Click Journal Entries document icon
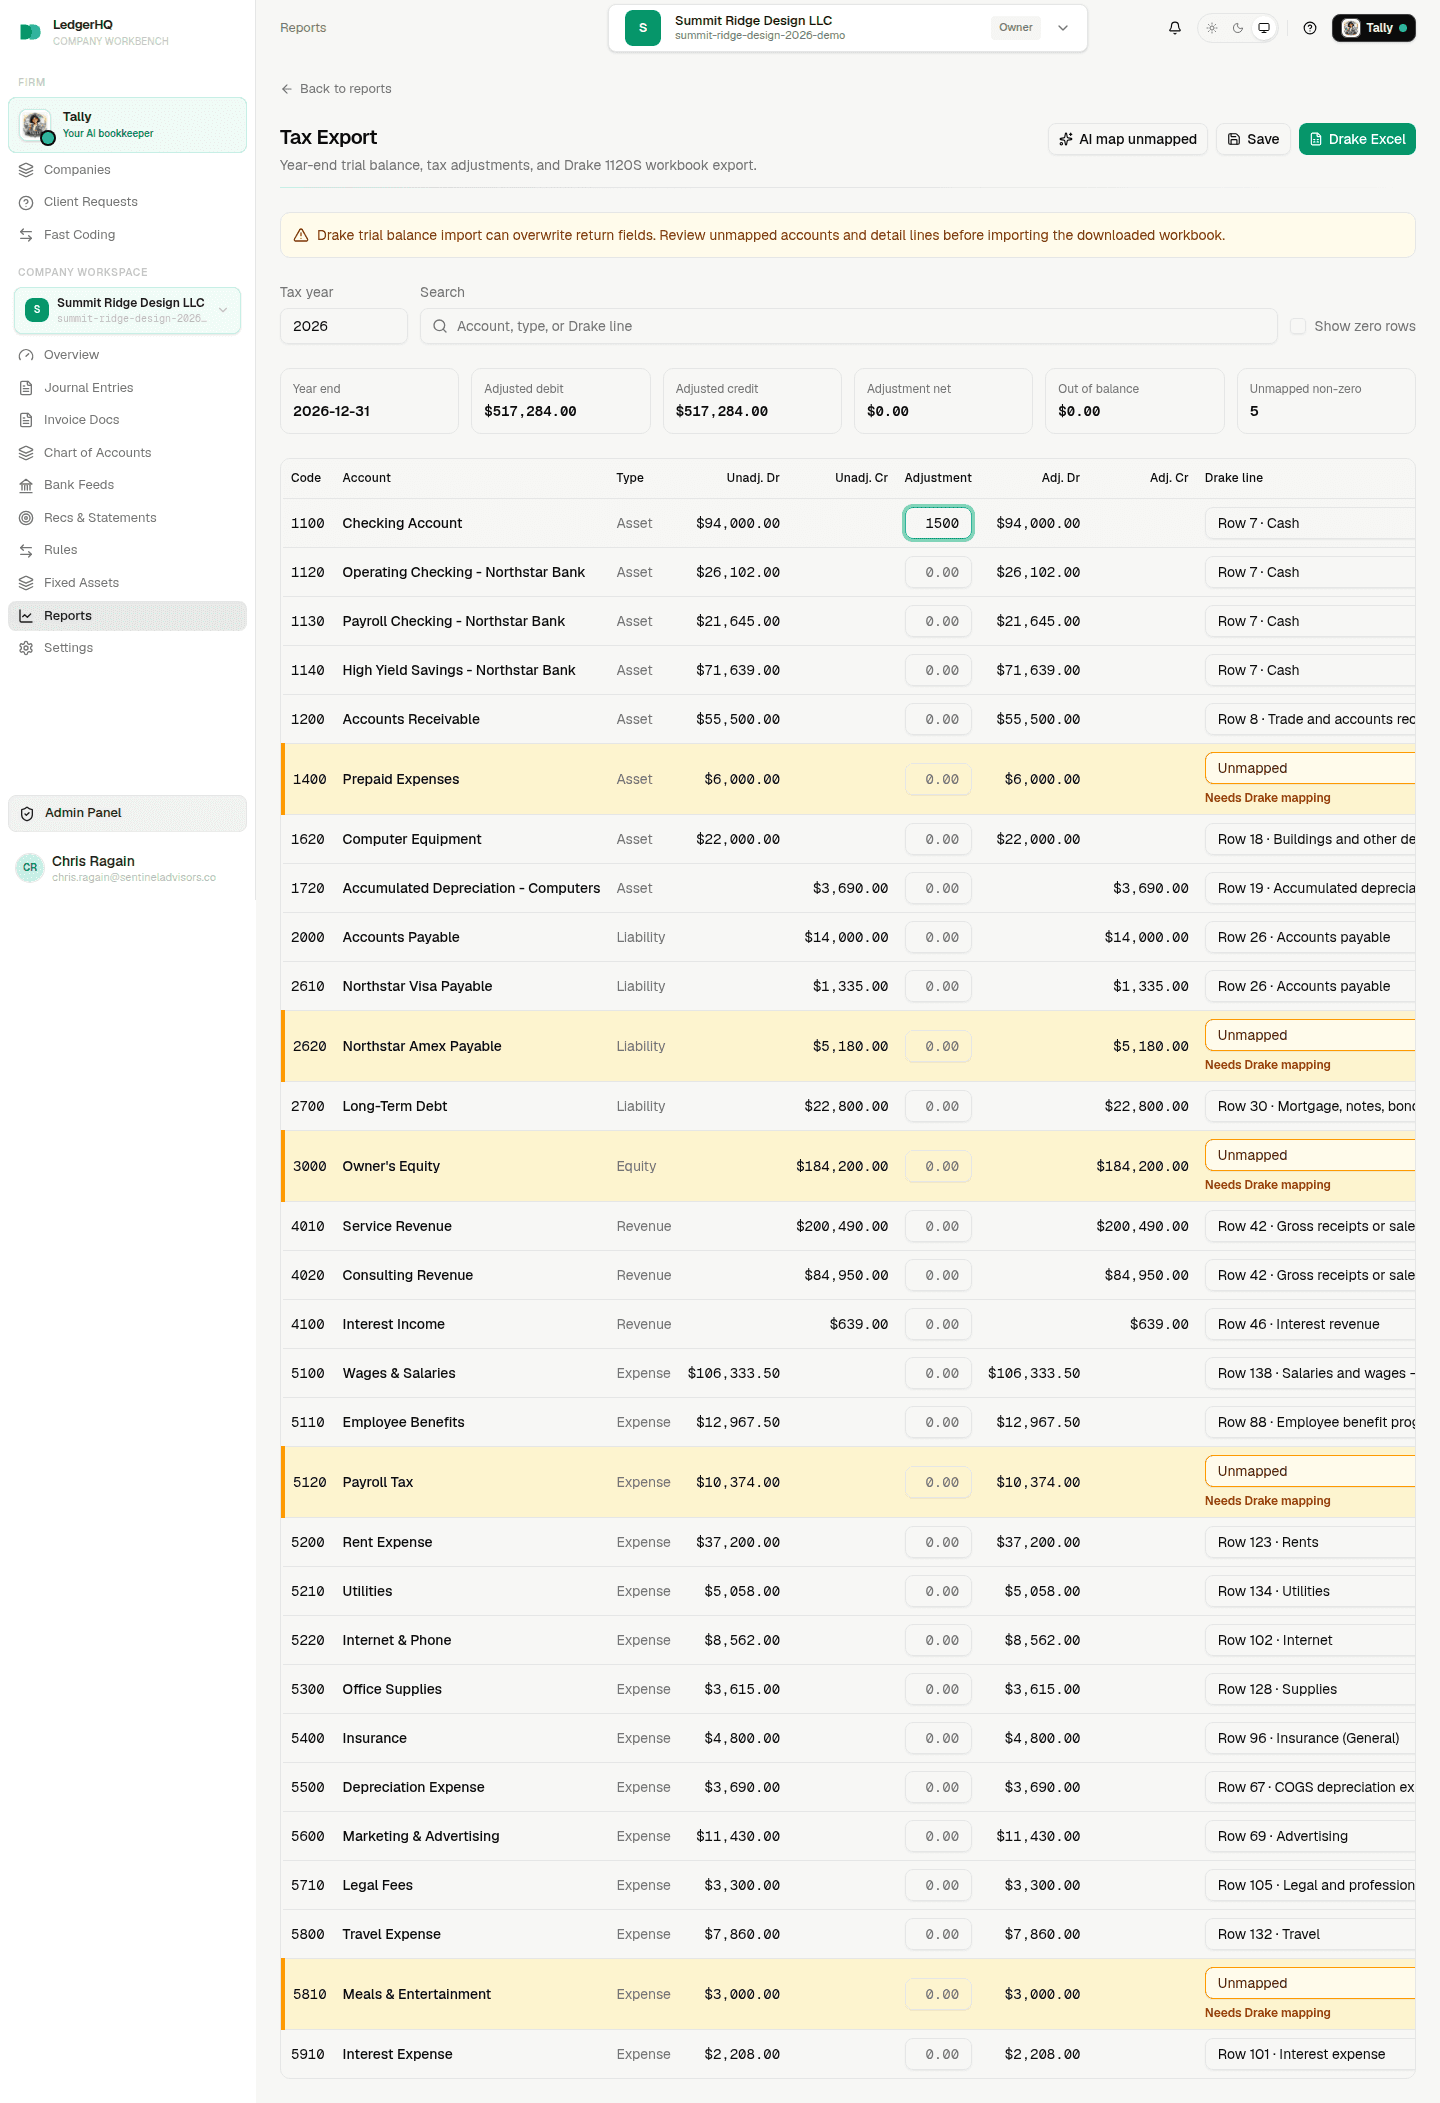Image resolution: width=1440 pixels, height=2103 pixels. tap(26, 388)
